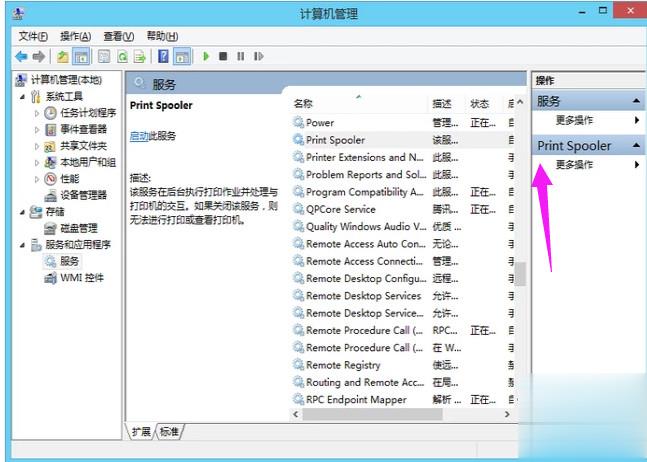Start the service with green play icon
647x462 pixels.
(x=206, y=56)
